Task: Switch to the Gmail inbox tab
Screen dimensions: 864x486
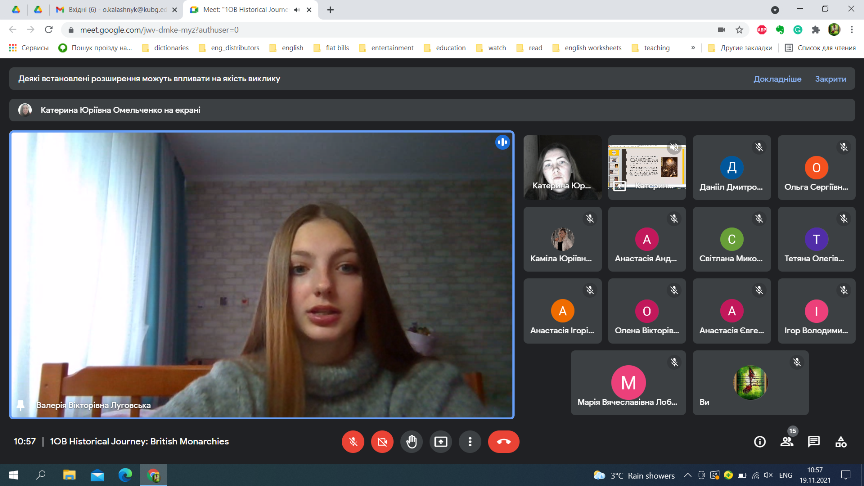Action: coord(95,9)
